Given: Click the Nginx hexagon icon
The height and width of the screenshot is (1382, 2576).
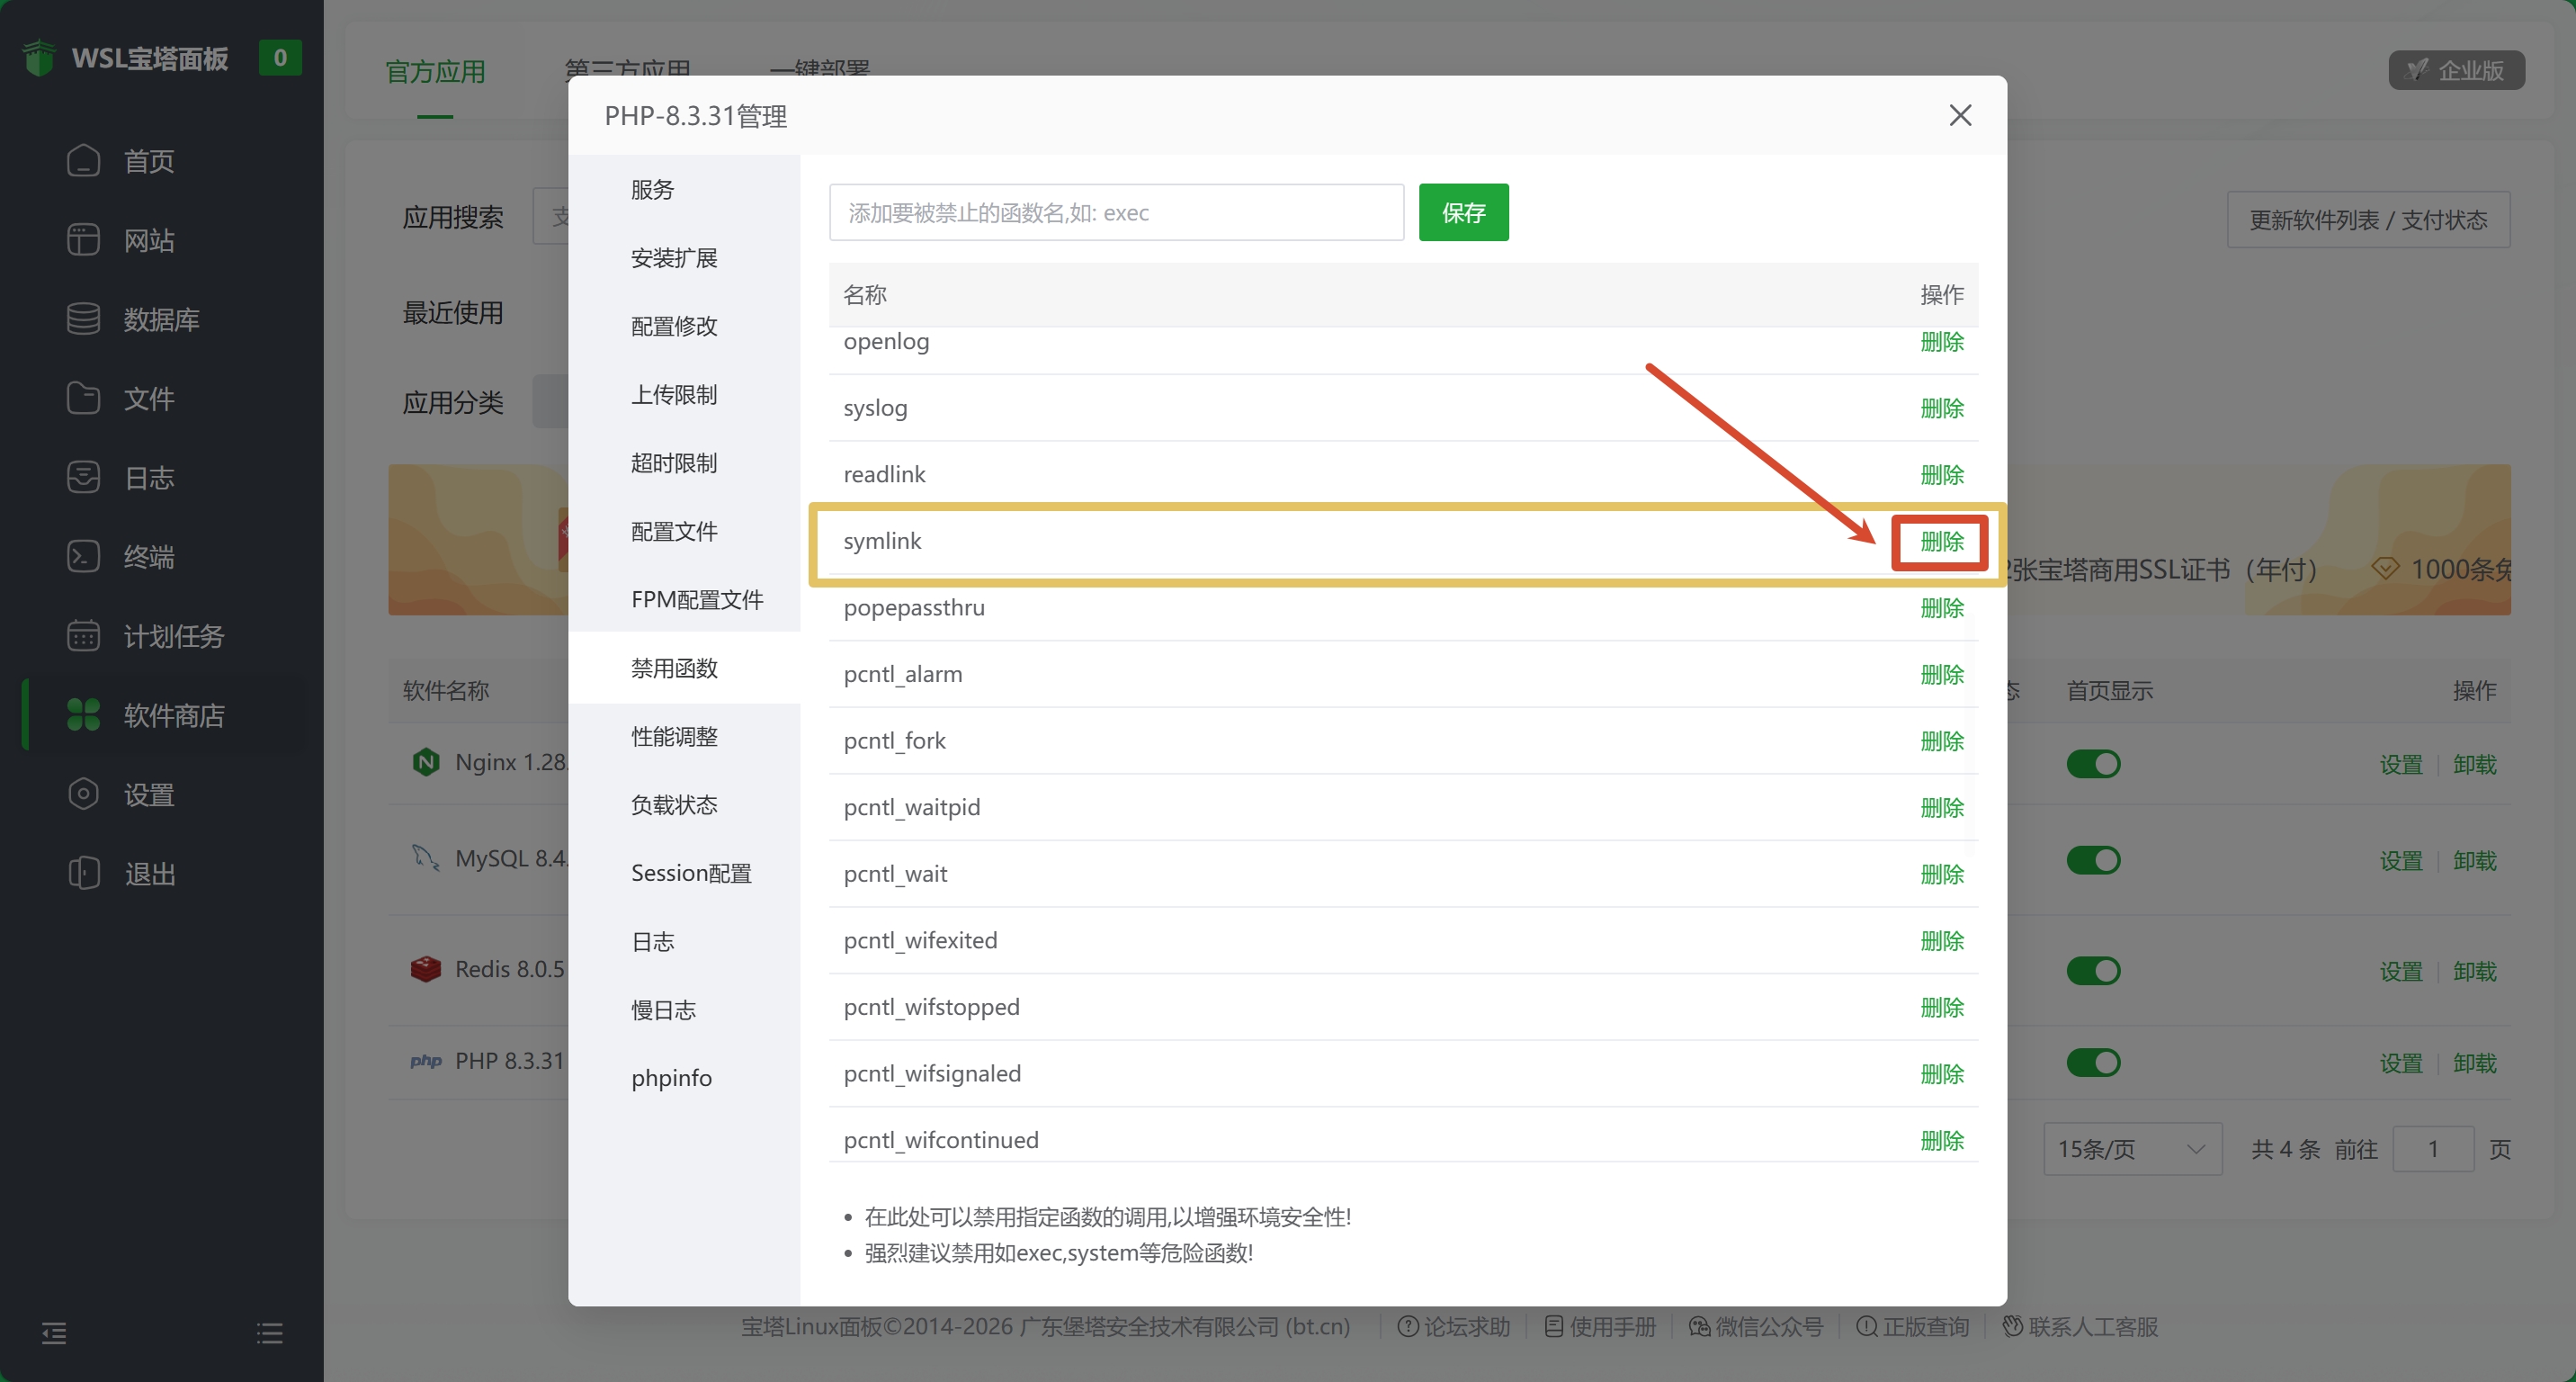Looking at the screenshot, I should (426, 762).
